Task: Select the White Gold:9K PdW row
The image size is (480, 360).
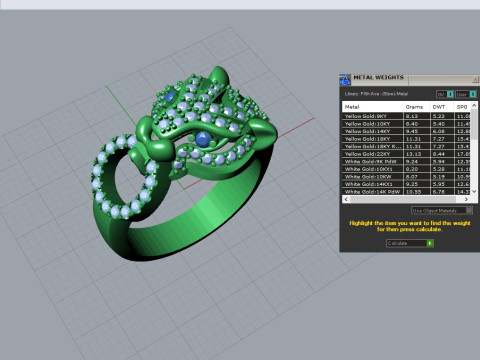Action: 407,162
